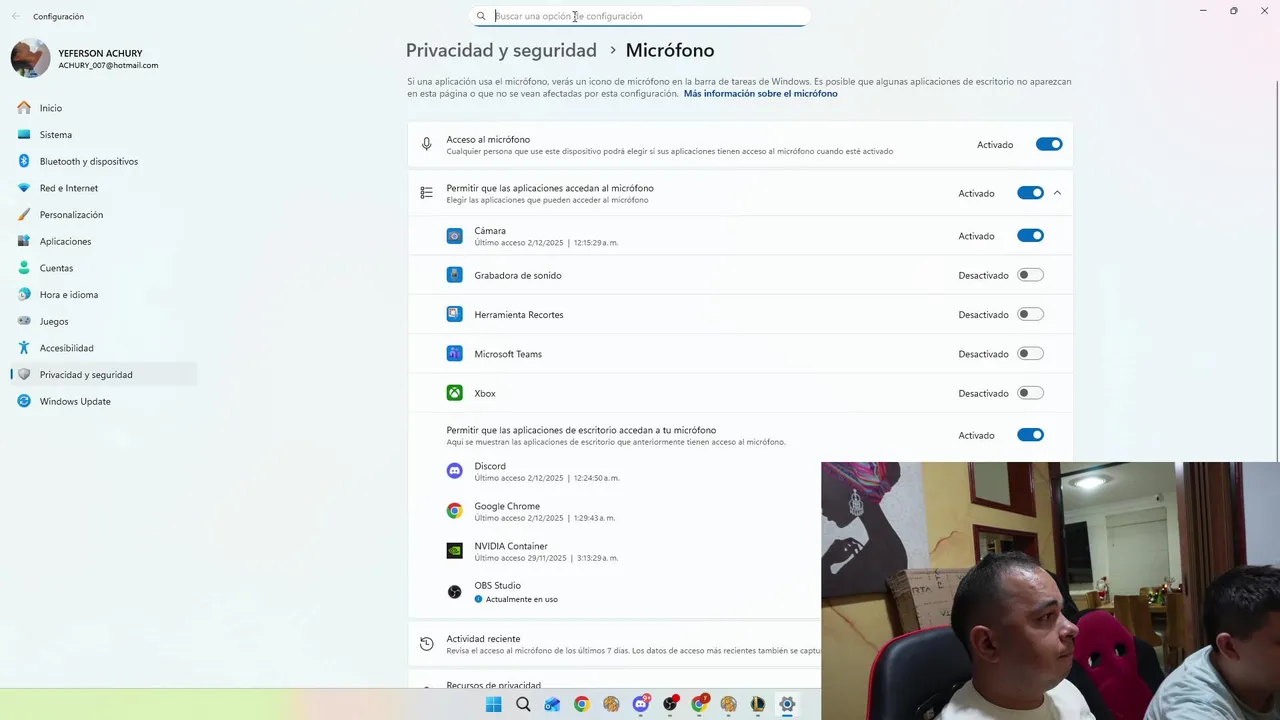This screenshot has width=1280, height=720.
Task: Toggle off Acceso al micrófono switch
Action: coord(1049,144)
